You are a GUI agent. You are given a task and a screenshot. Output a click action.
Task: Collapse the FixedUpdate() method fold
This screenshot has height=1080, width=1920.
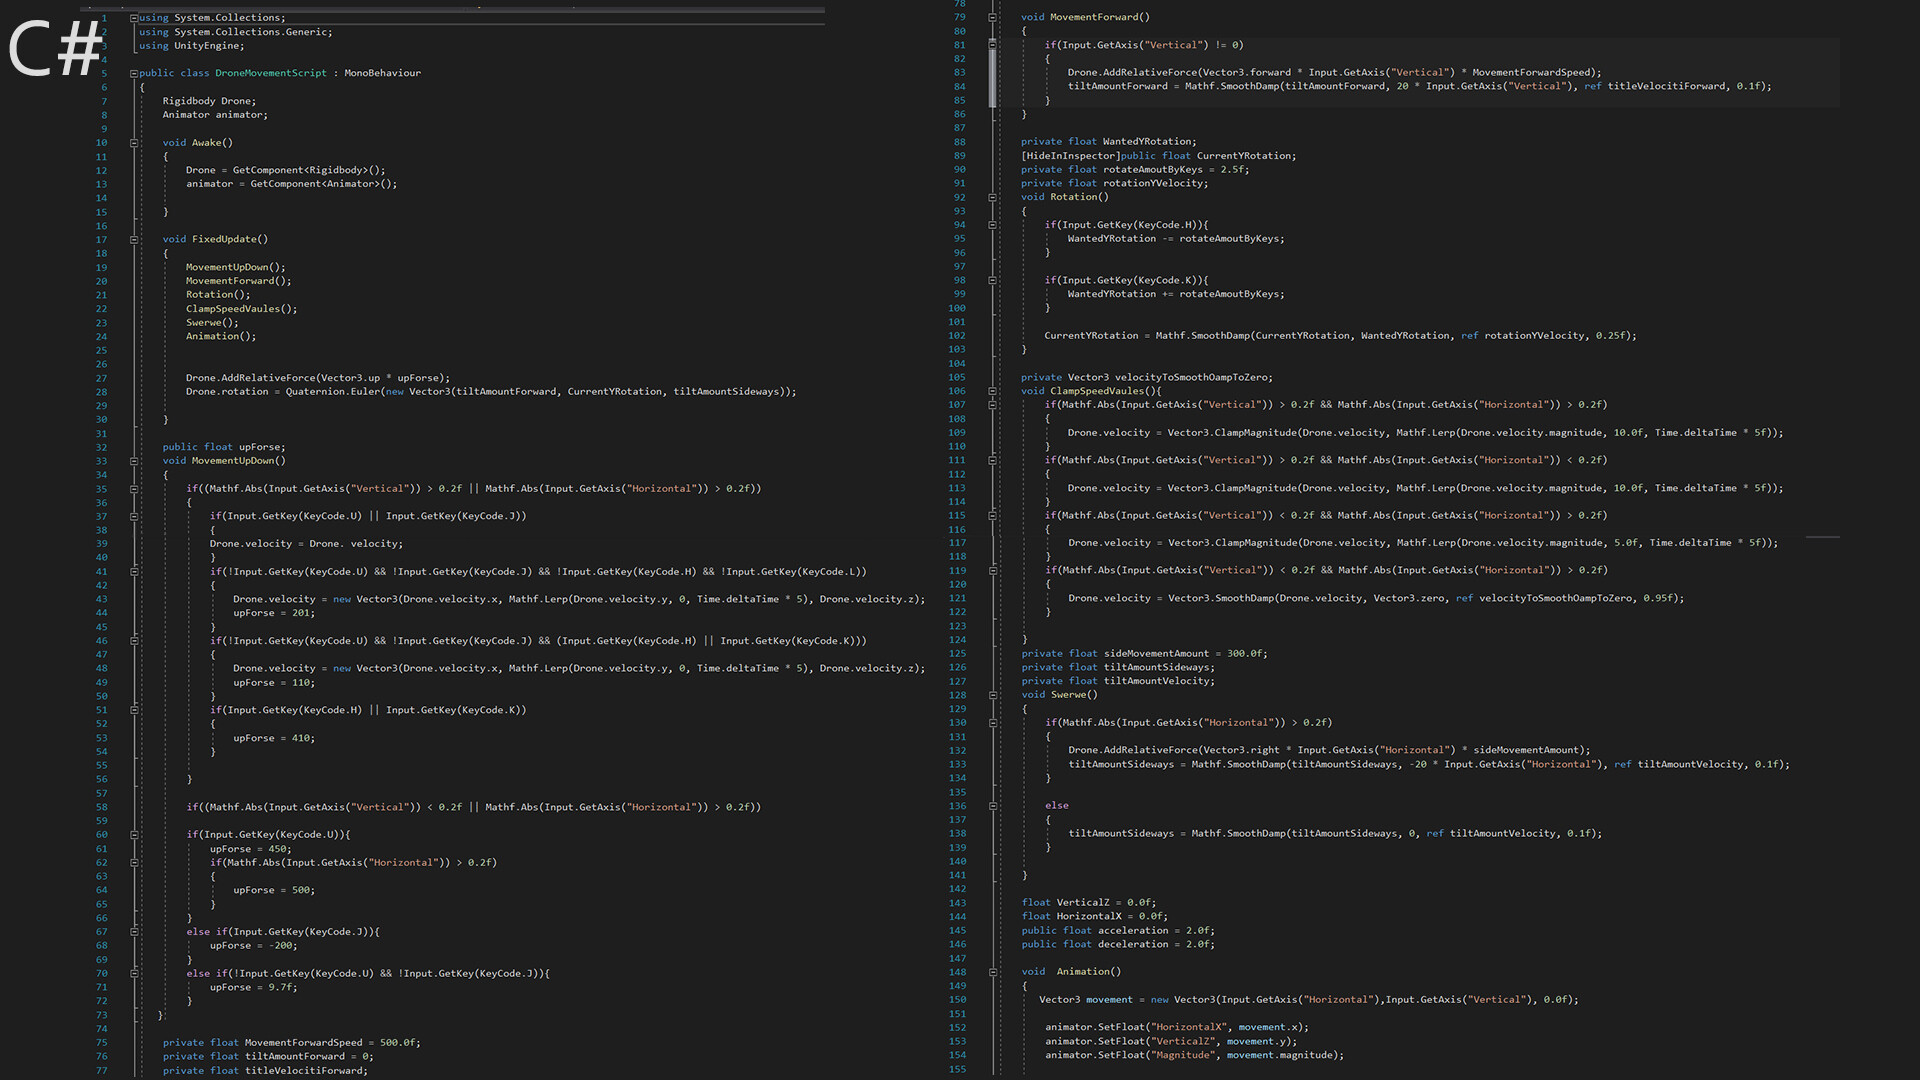(x=134, y=240)
